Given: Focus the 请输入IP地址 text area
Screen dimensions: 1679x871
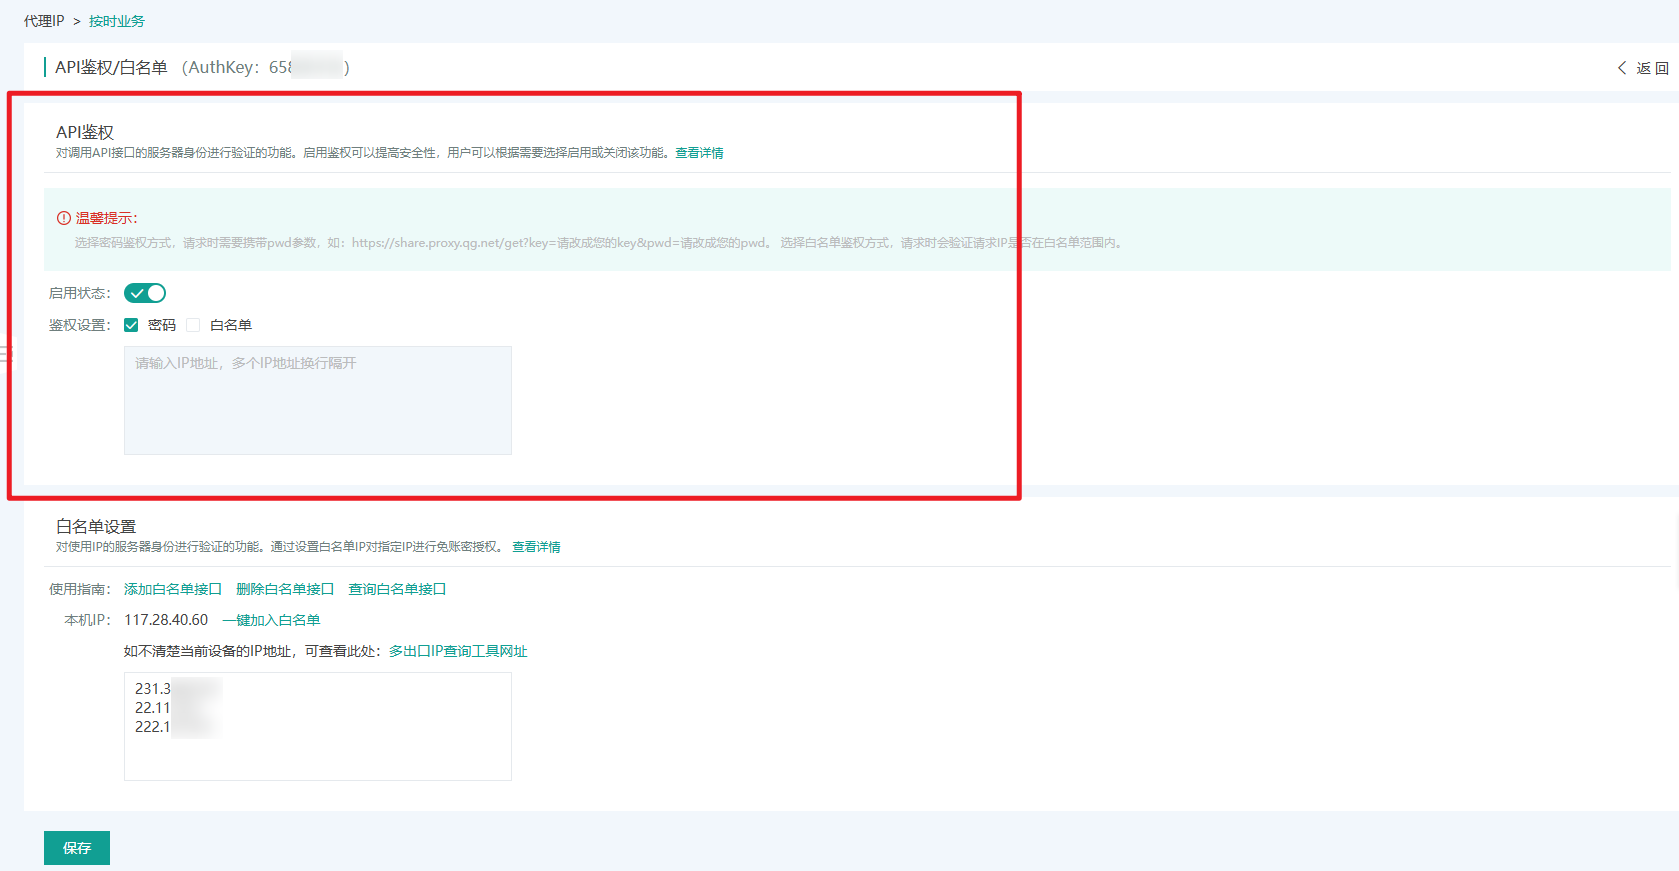Looking at the screenshot, I should [317, 400].
